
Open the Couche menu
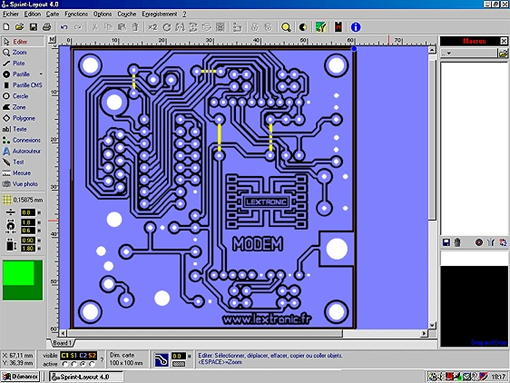[127, 14]
